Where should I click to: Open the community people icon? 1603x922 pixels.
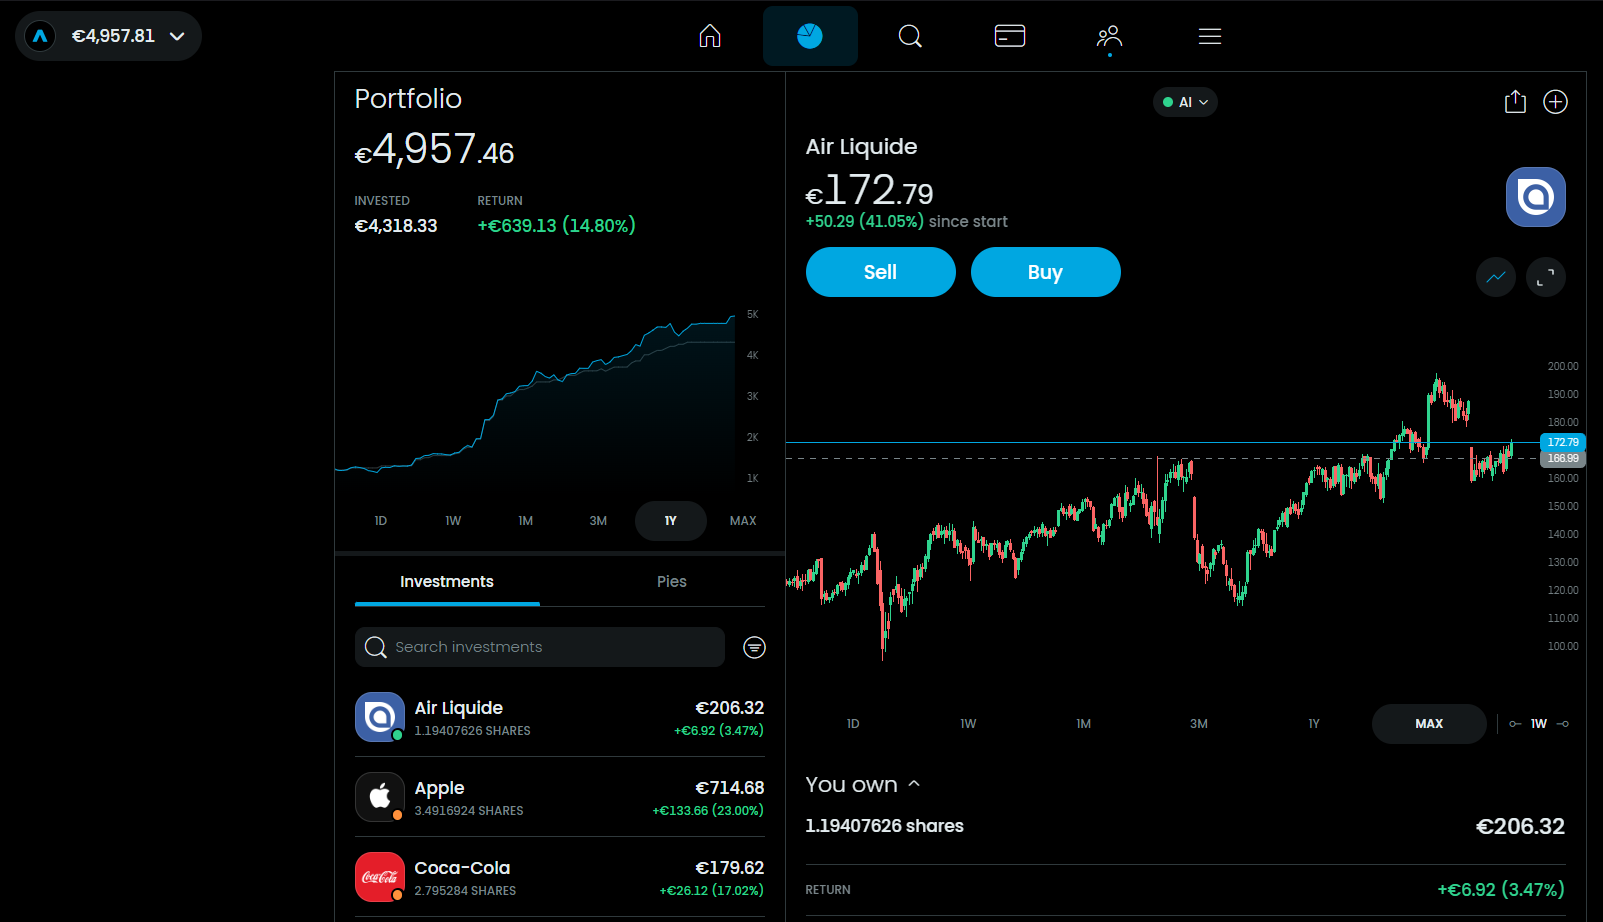click(1109, 37)
